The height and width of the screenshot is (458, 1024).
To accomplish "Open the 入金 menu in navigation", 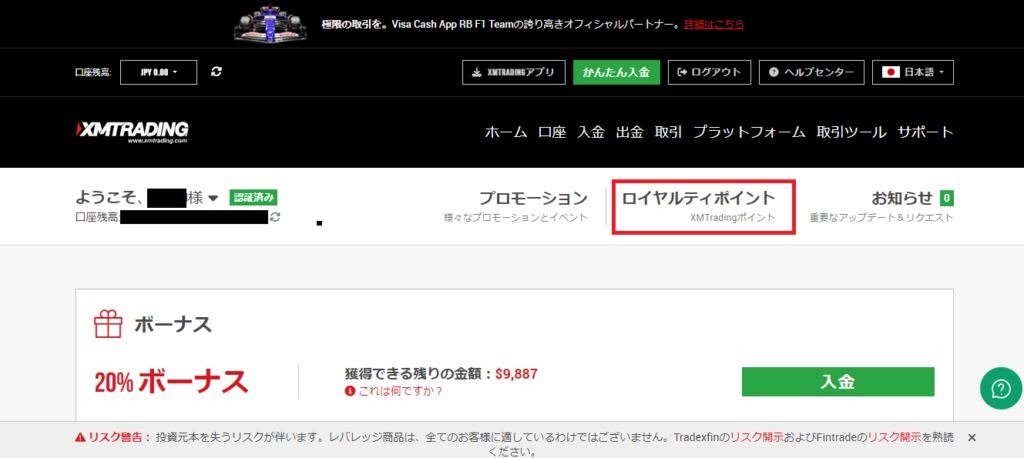I will tap(591, 132).
